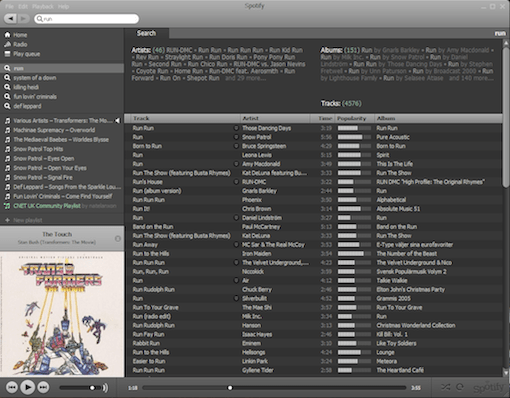Open Gnarls Barkley album artist link
The image size is (510, 398).
coord(400,50)
